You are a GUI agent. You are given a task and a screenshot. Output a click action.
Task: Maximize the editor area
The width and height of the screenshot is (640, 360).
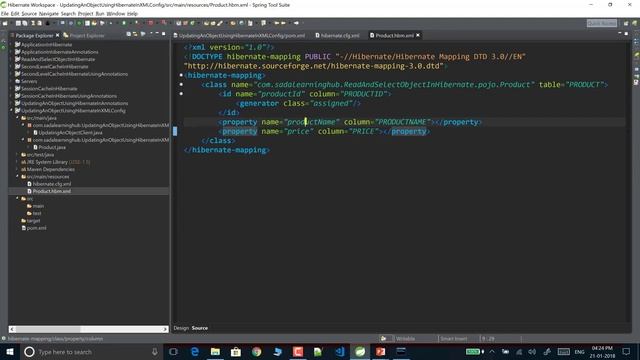pyautogui.click(x=626, y=34)
